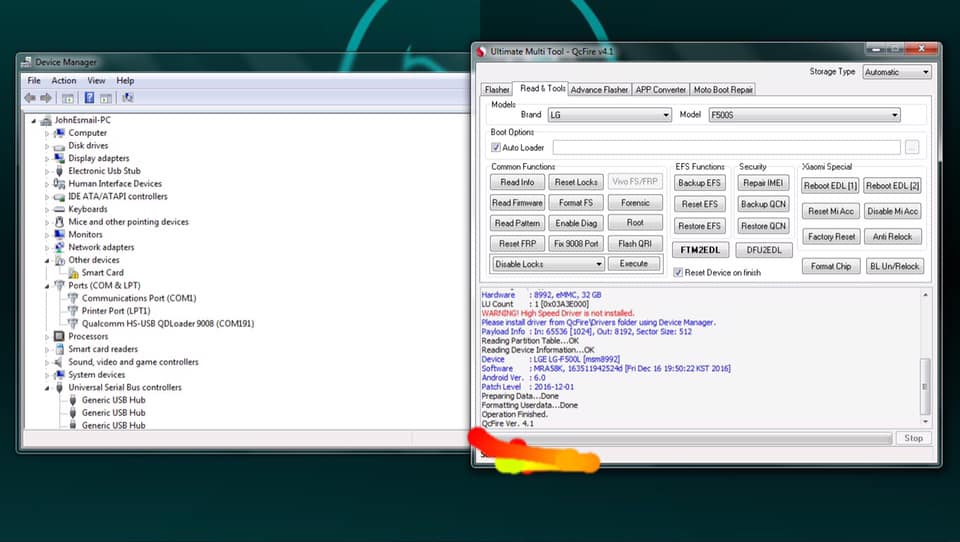Click the Forward arrow in Device Manager toolbar

coord(46,98)
